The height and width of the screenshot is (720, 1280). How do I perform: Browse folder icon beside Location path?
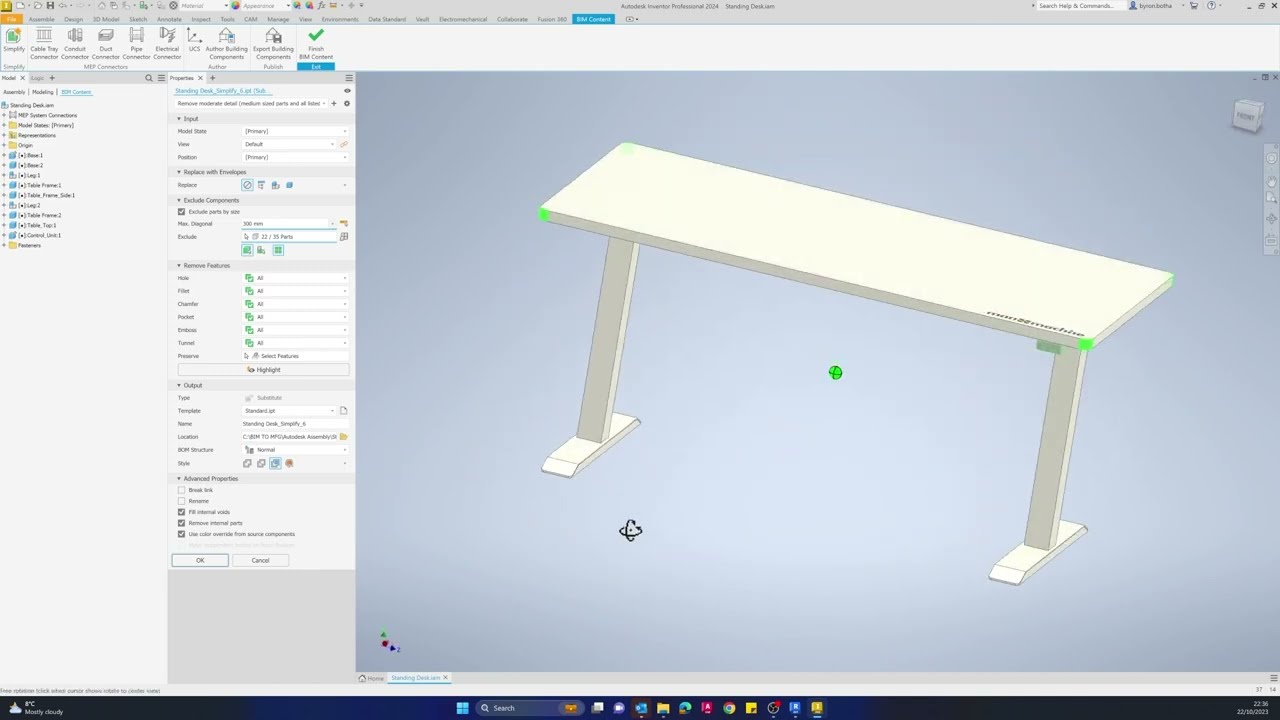343,437
